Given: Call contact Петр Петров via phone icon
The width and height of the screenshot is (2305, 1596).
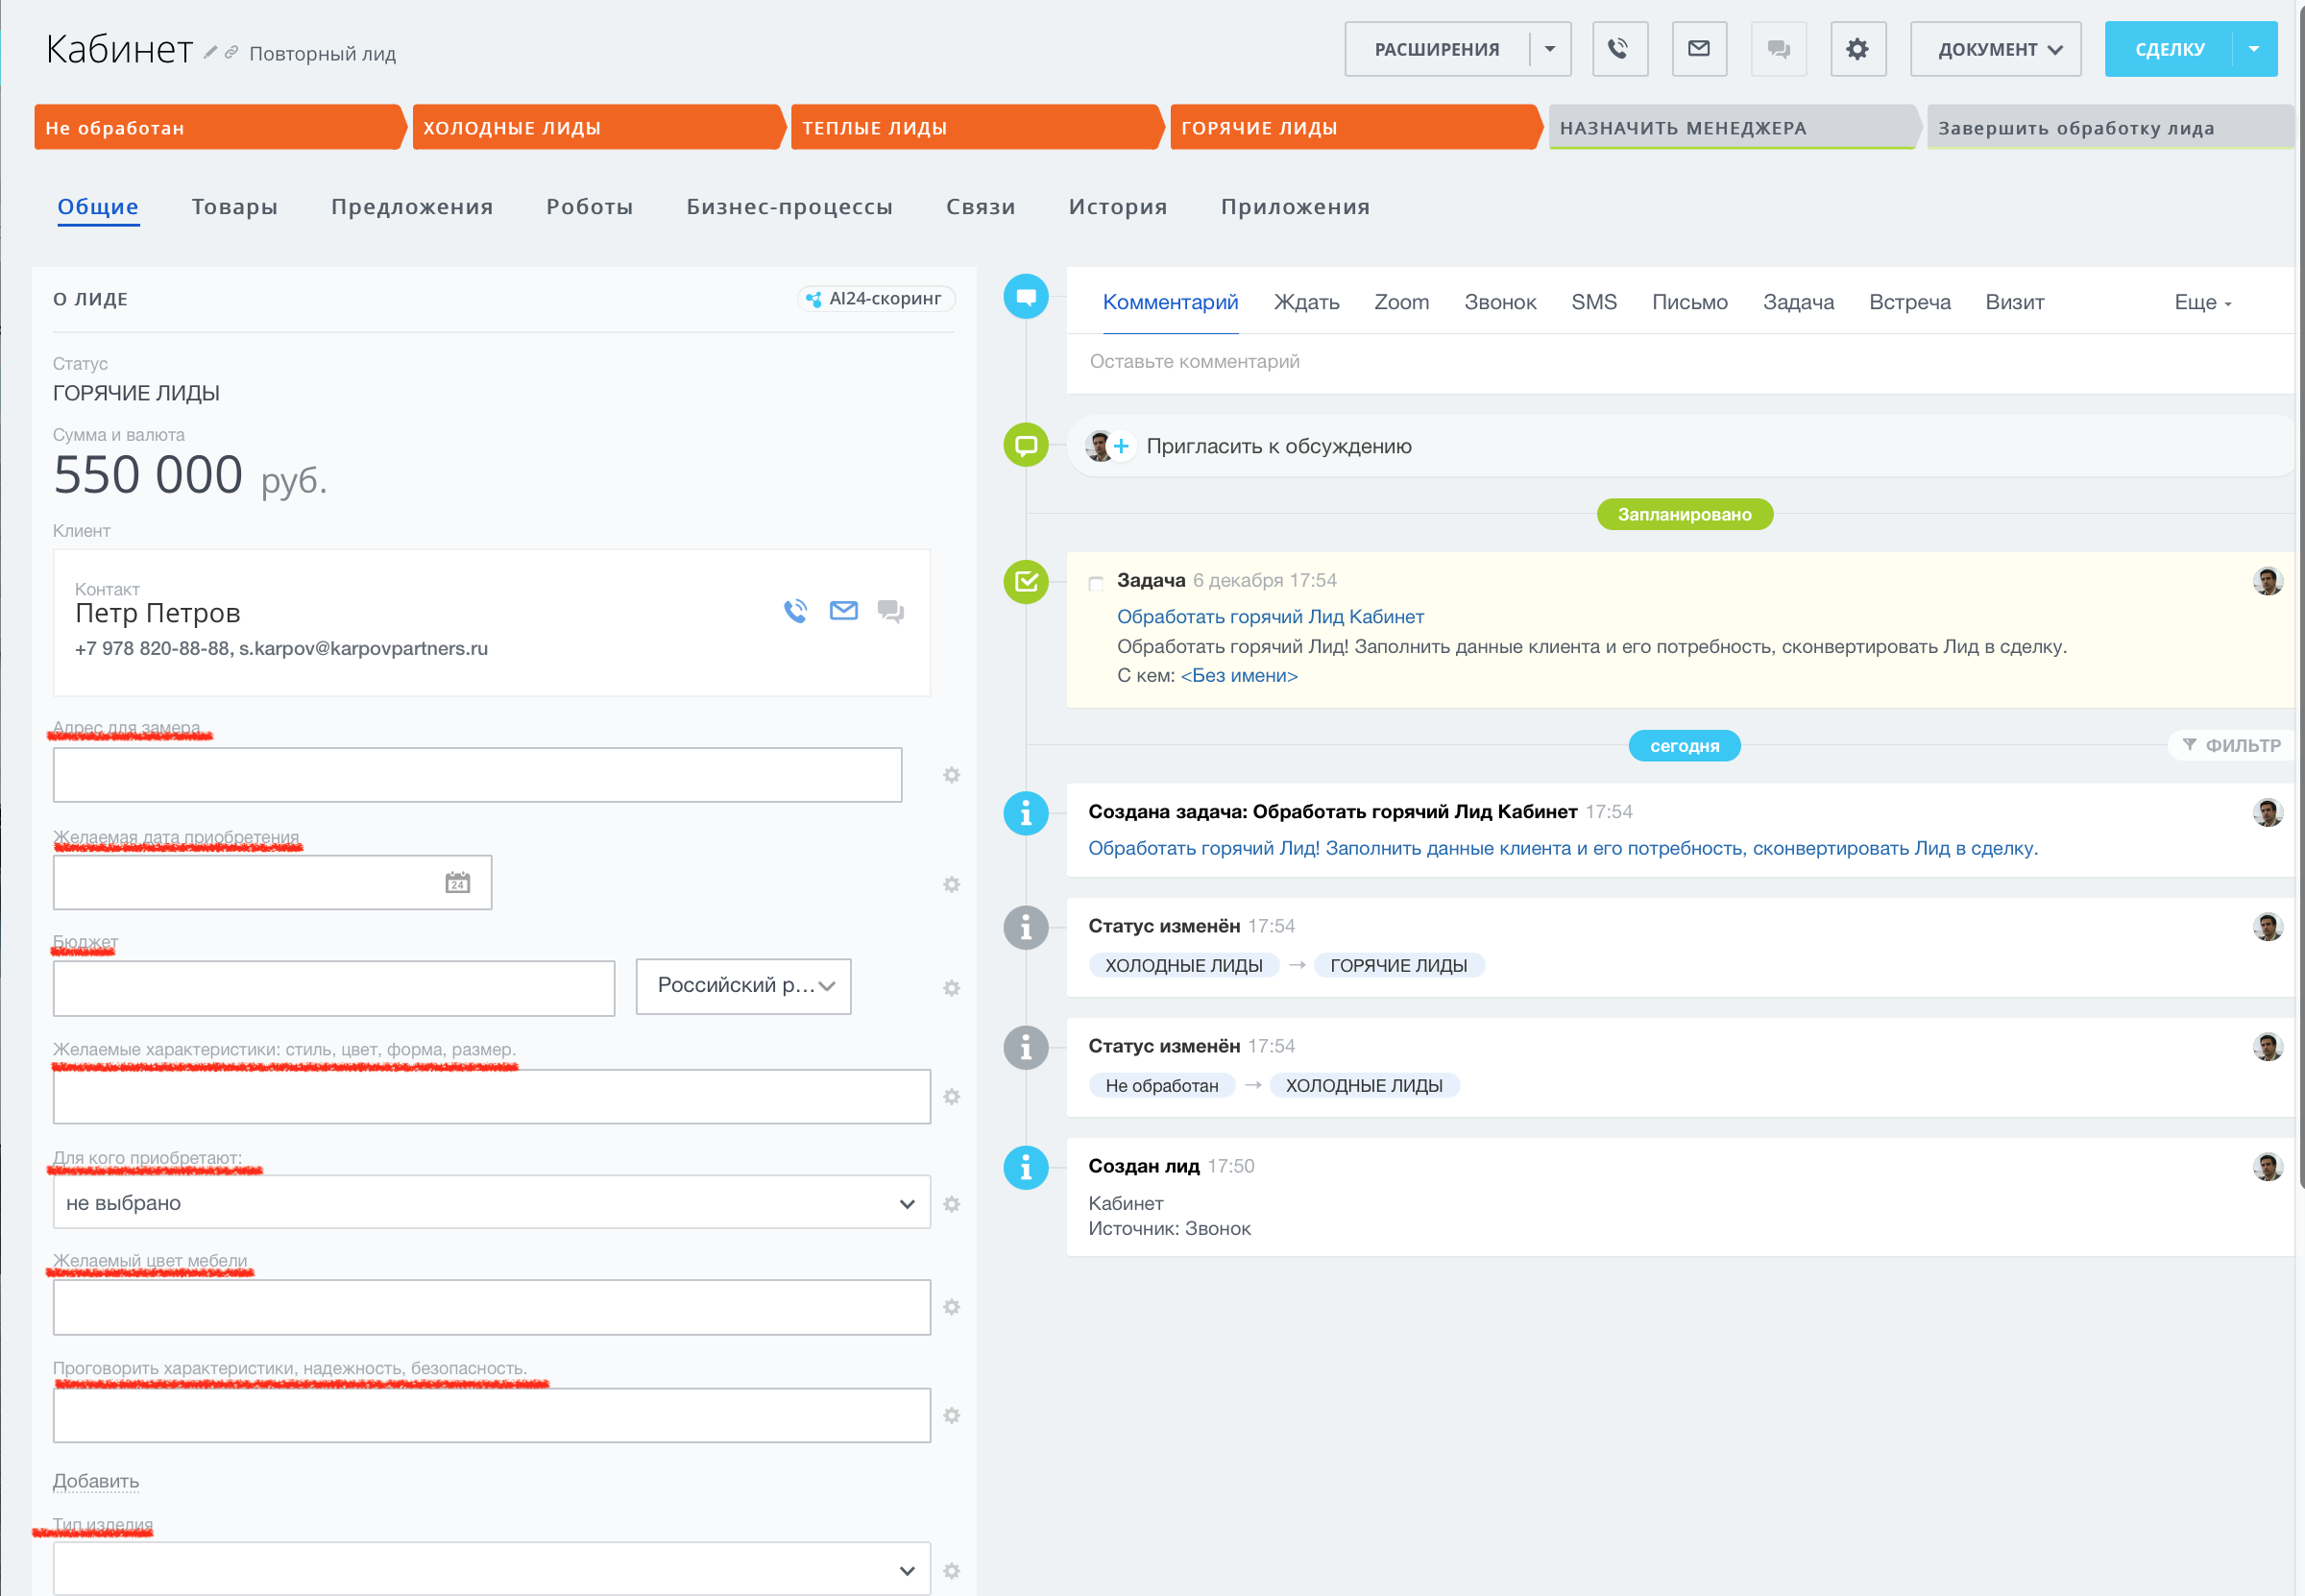Looking at the screenshot, I should tap(795, 611).
